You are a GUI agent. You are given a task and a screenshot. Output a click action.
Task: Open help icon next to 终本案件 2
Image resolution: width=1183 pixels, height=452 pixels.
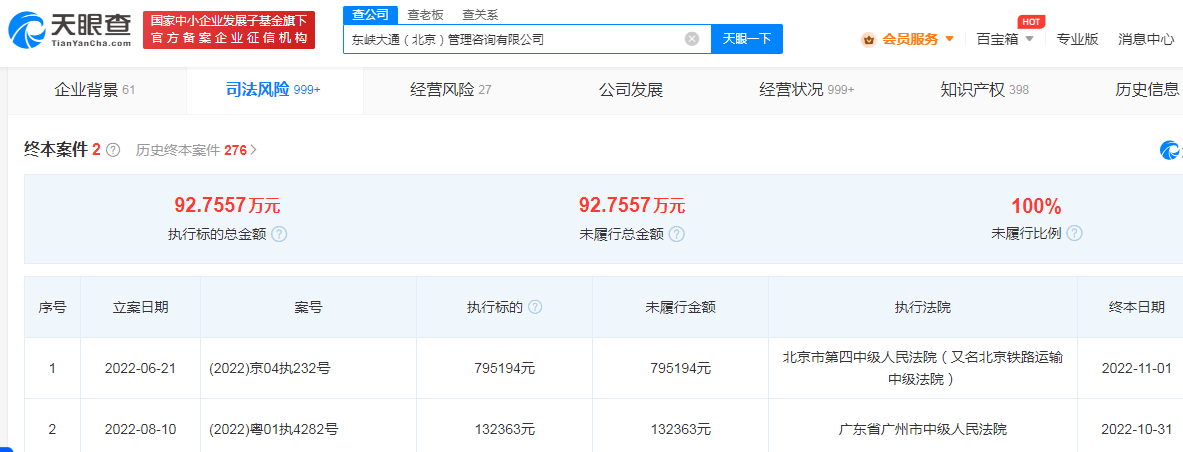[x=113, y=150]
